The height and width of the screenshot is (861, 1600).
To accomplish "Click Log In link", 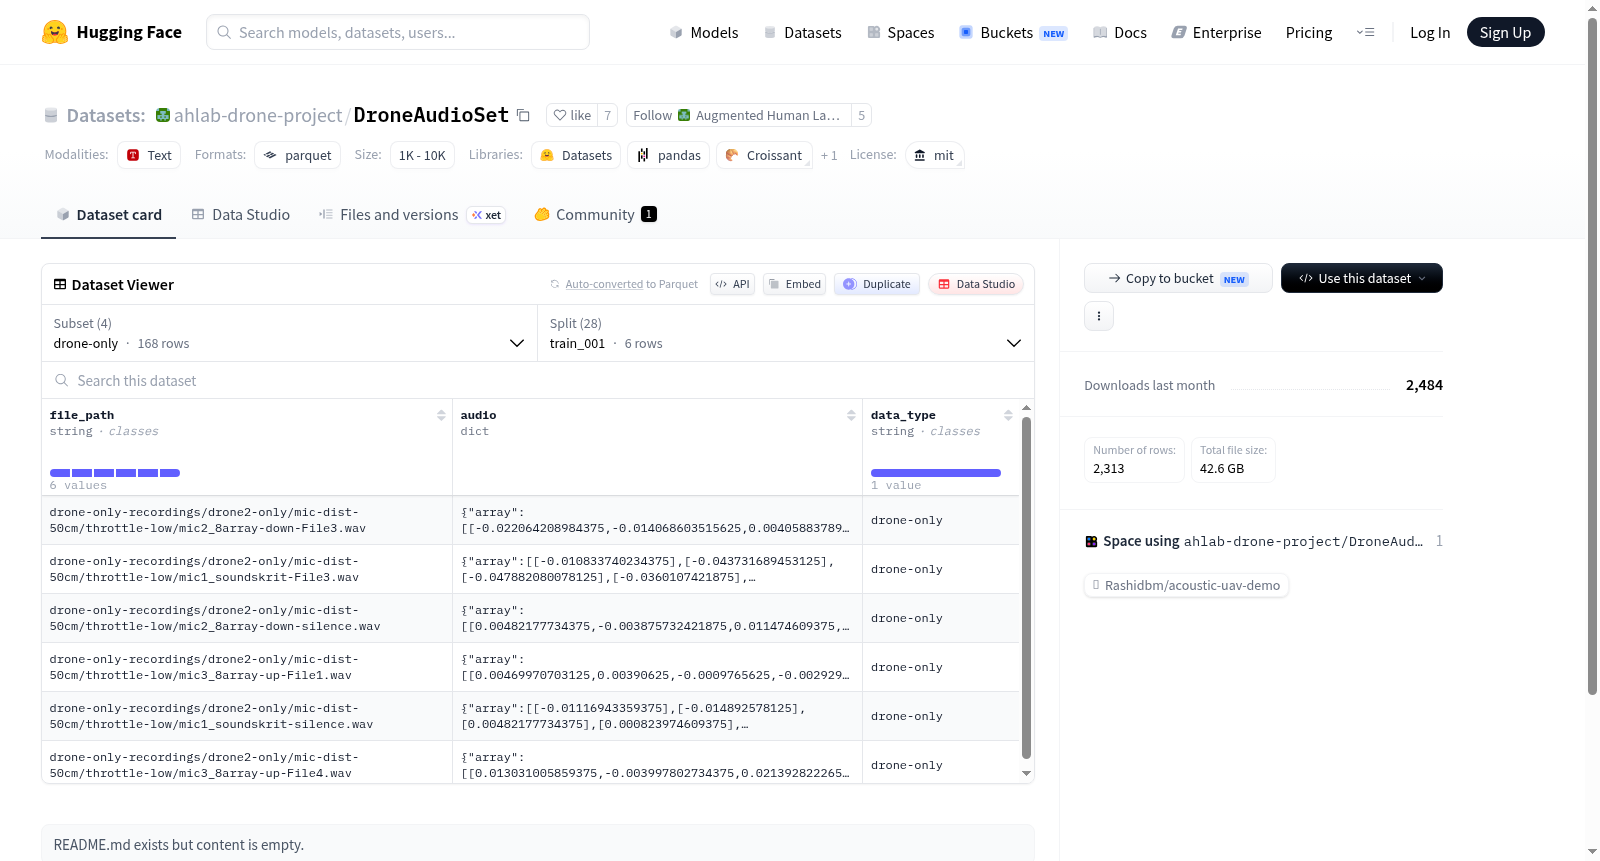I will pyautogui.click(x=1430, y=32).
